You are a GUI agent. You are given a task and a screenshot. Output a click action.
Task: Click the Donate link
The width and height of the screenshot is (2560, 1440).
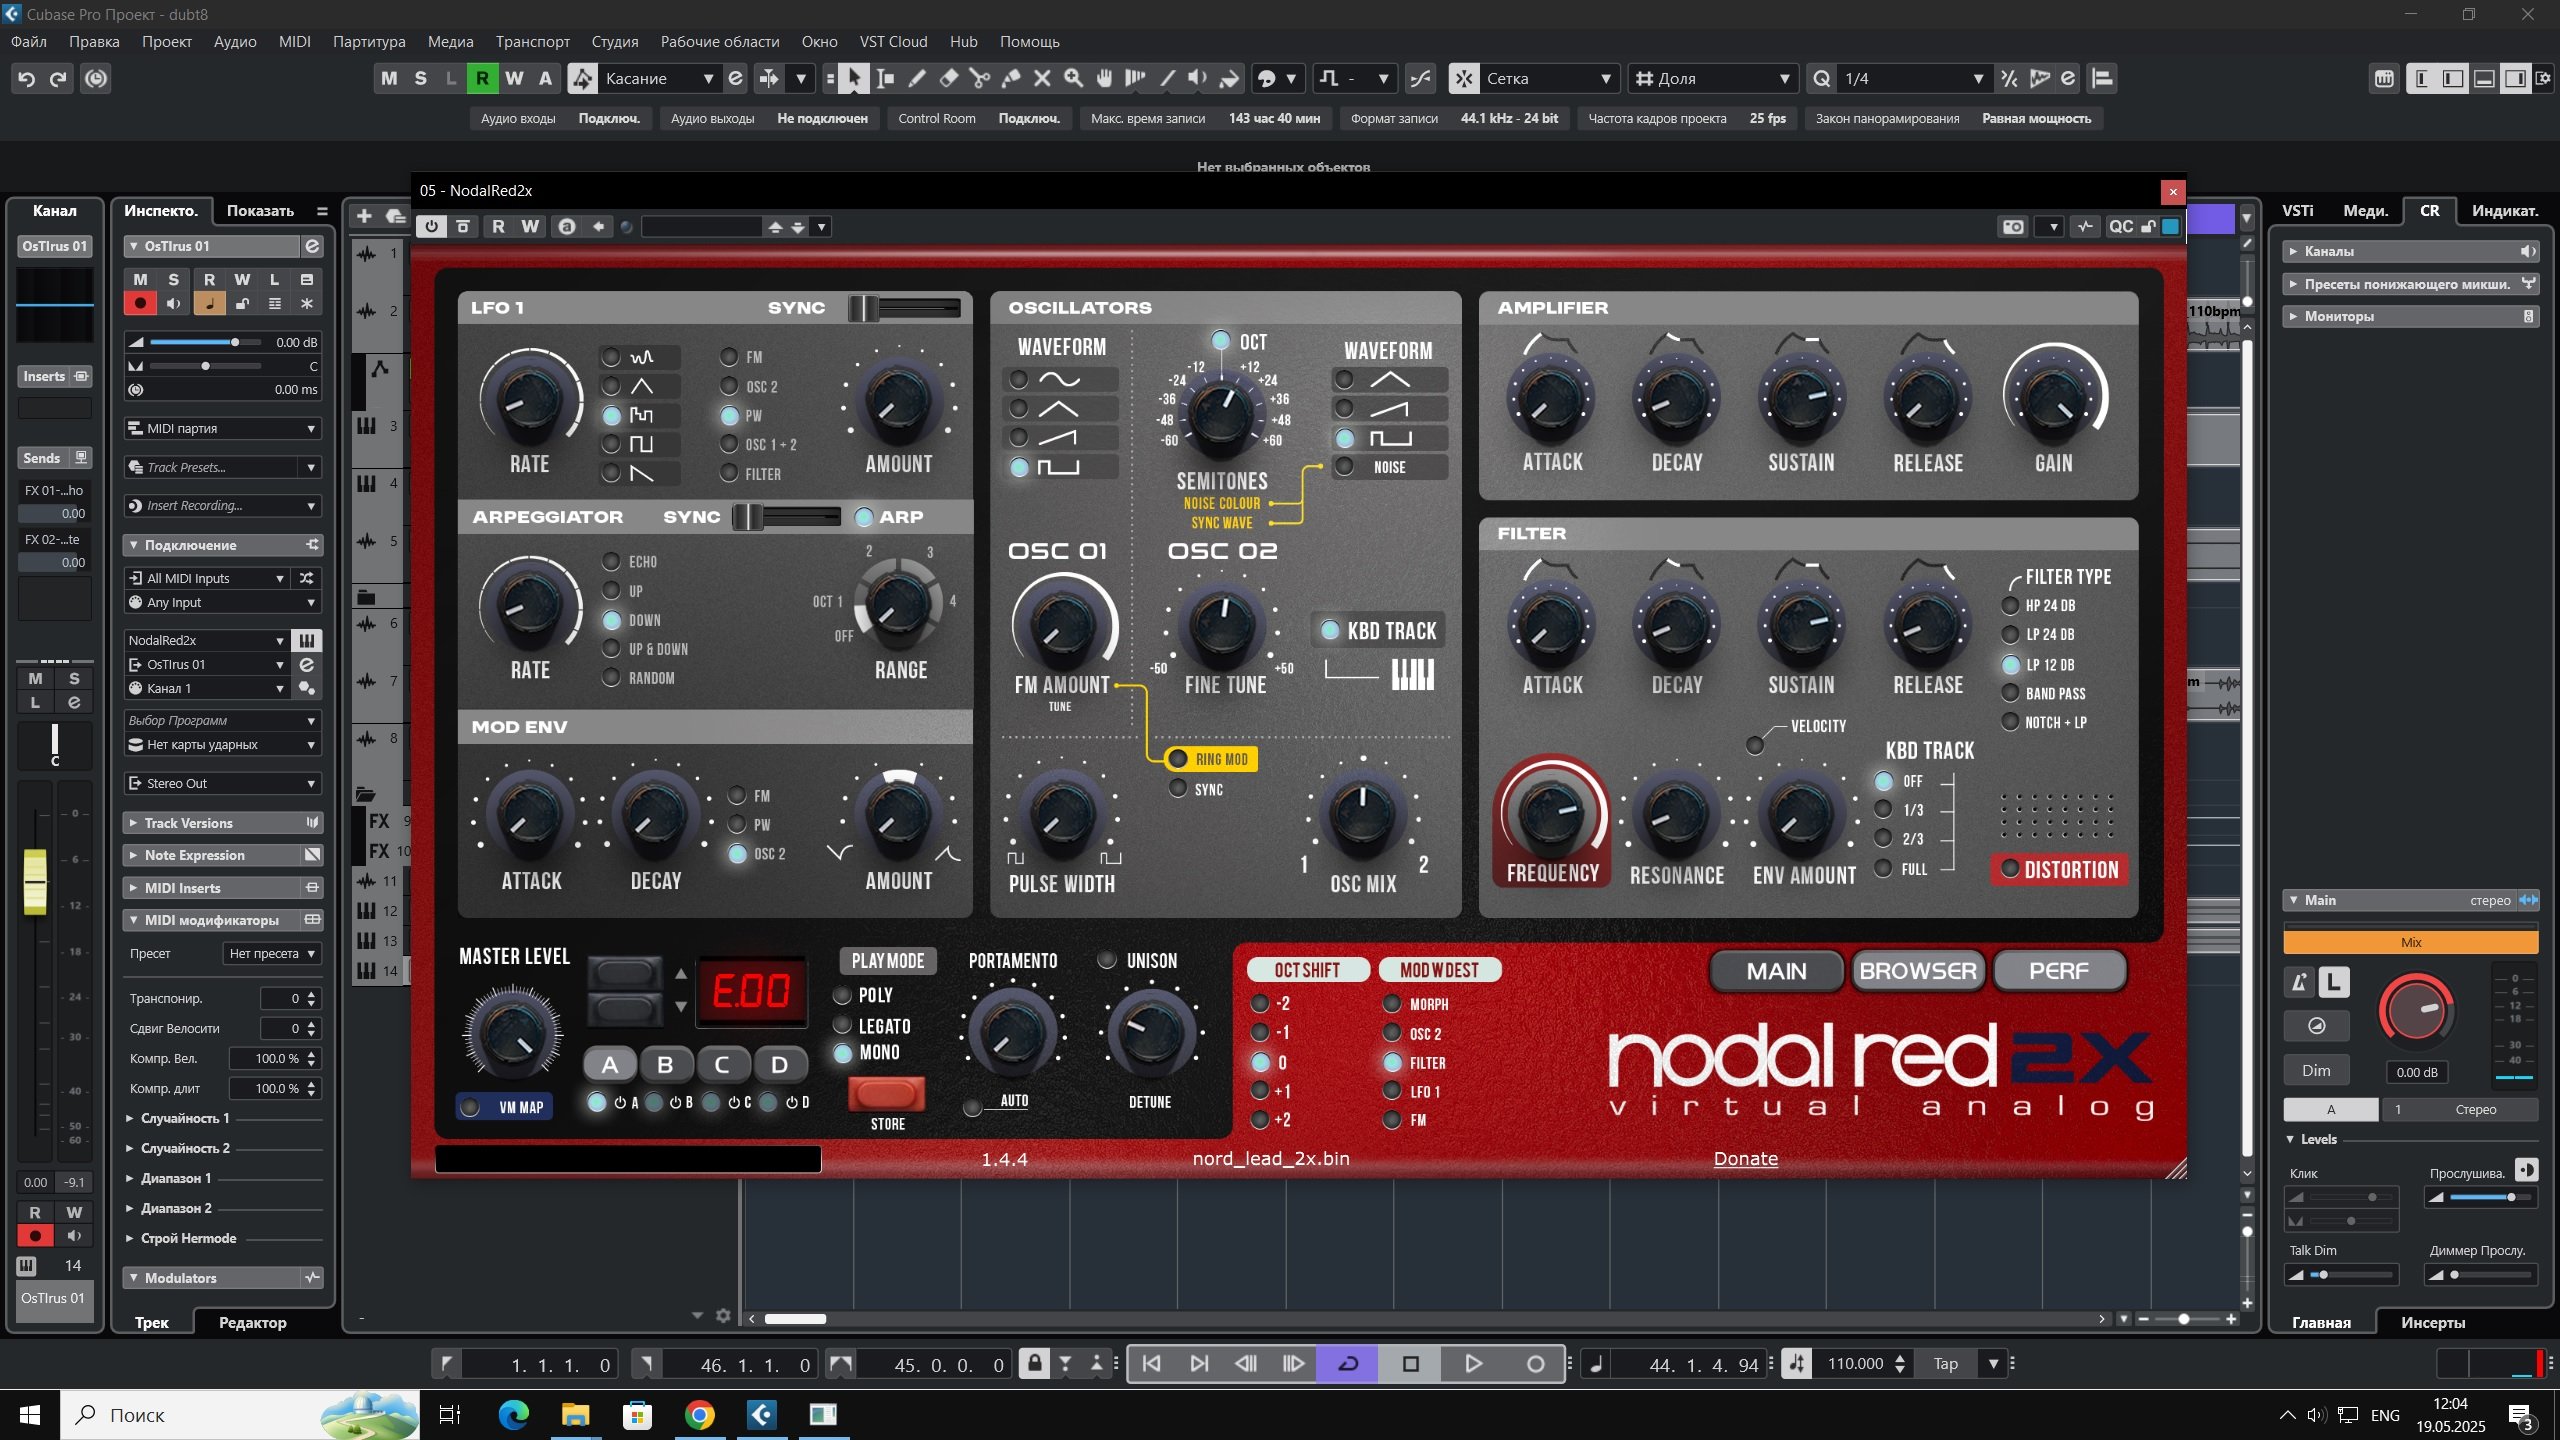click(x=1745, y=1159)
